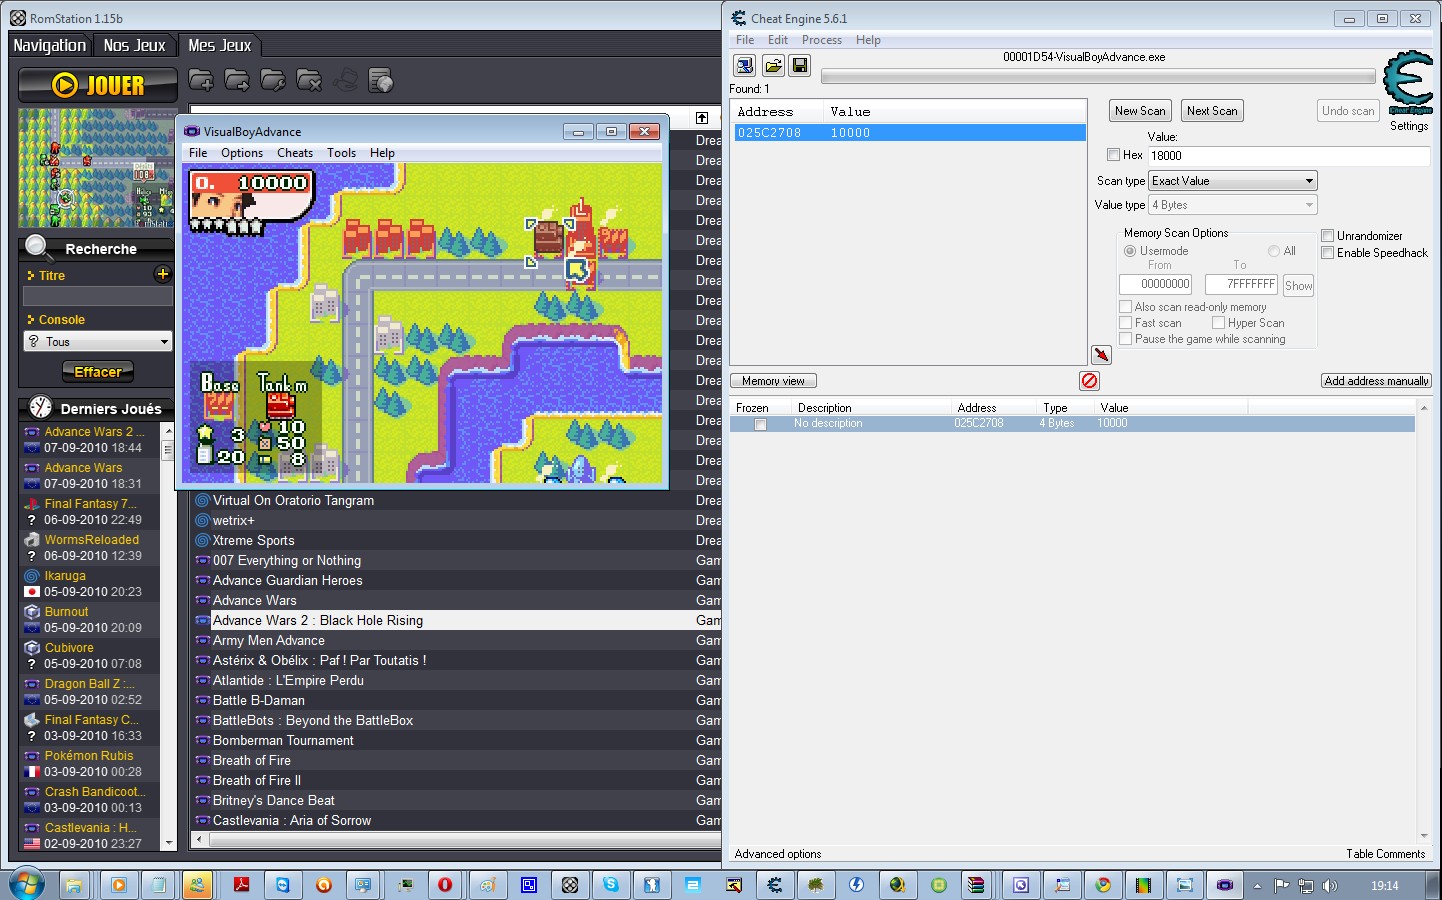Select Castlevania : Aria of Sorrow in game list

tap(455, 820)
